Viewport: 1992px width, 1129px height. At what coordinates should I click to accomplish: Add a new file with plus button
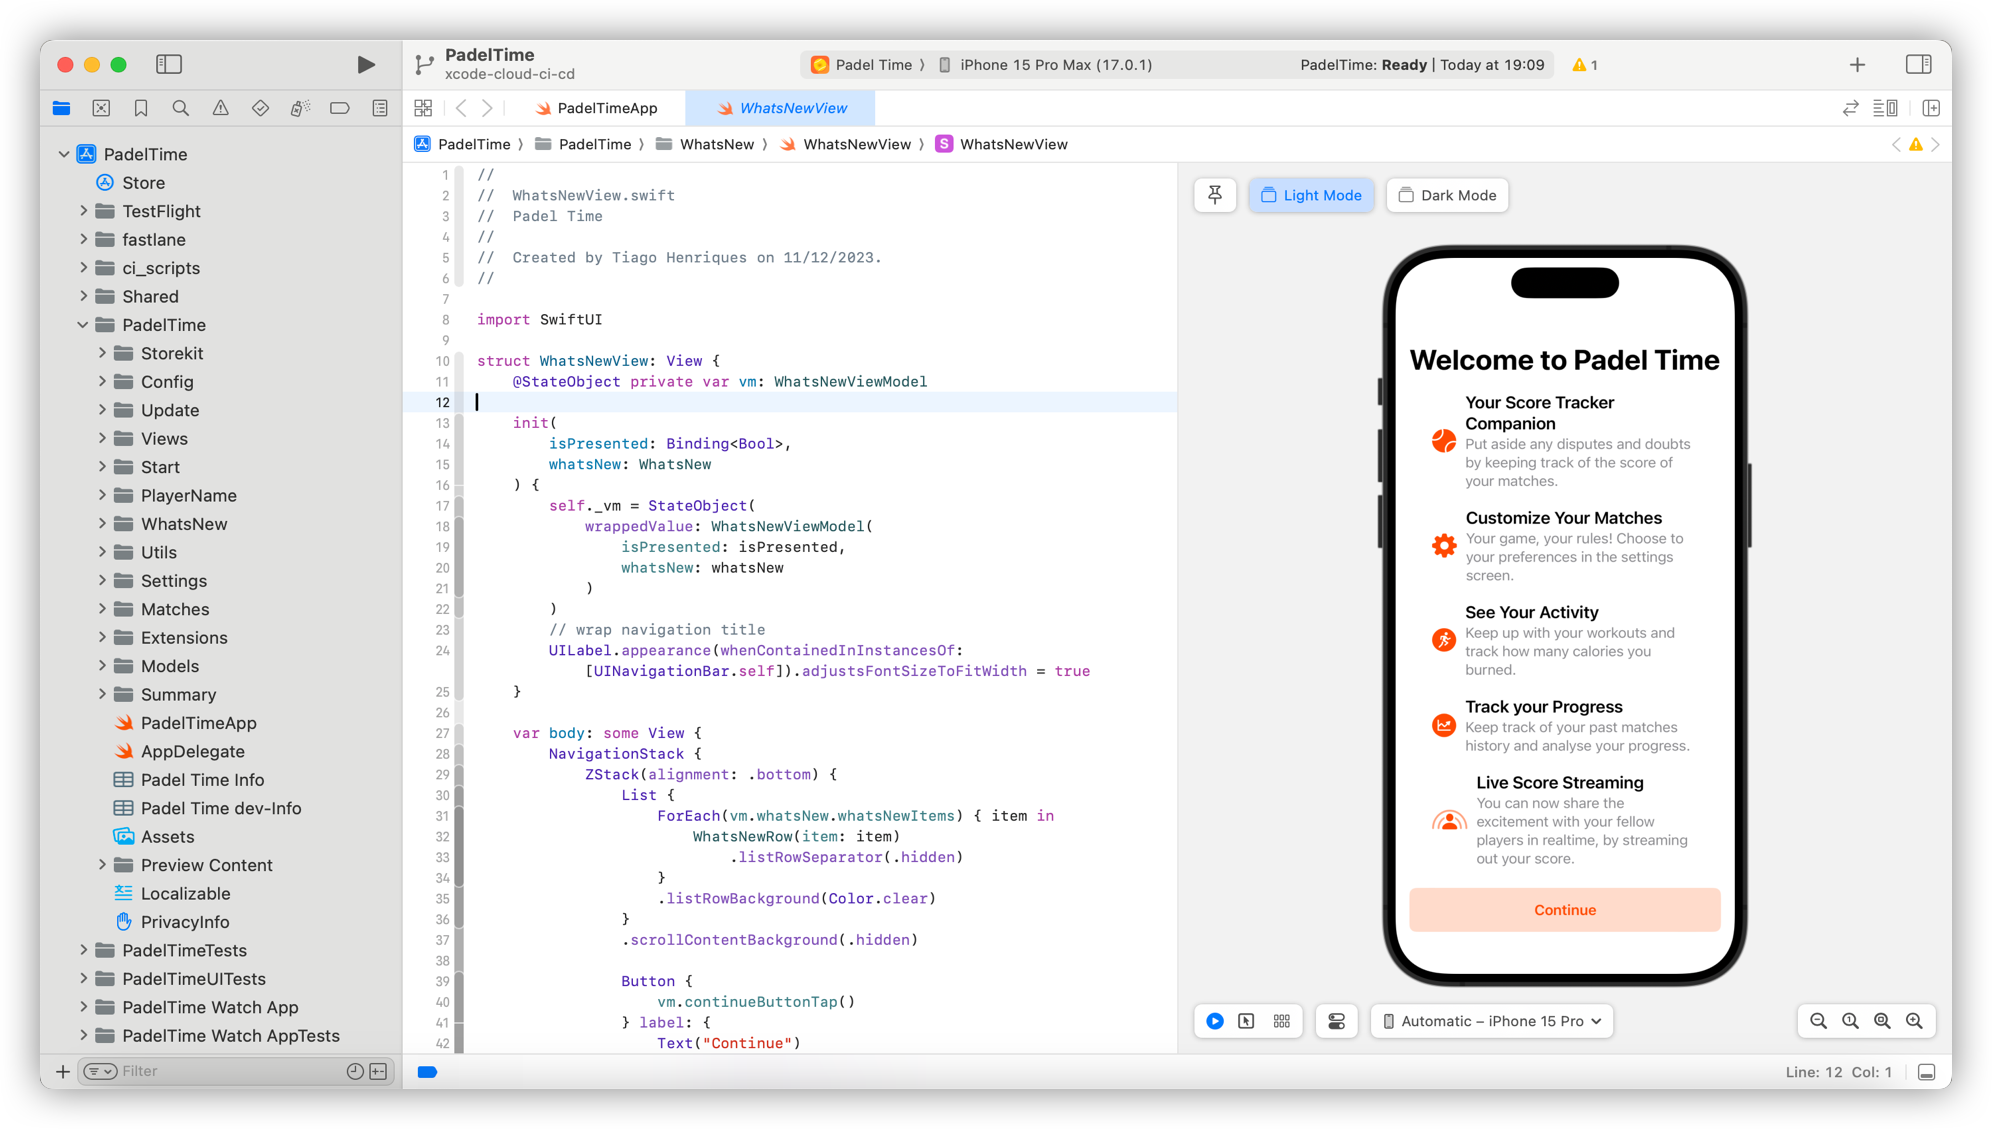(x=63, y=1071)
